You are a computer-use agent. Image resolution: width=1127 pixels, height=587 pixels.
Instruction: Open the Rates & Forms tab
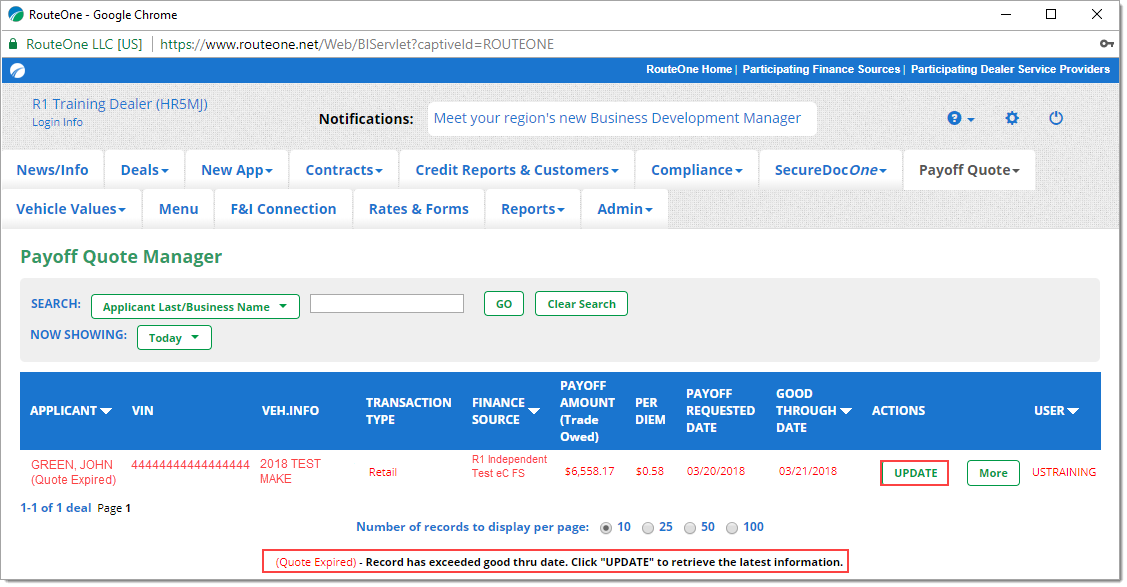pyautogui.click(x=418, y=209)
